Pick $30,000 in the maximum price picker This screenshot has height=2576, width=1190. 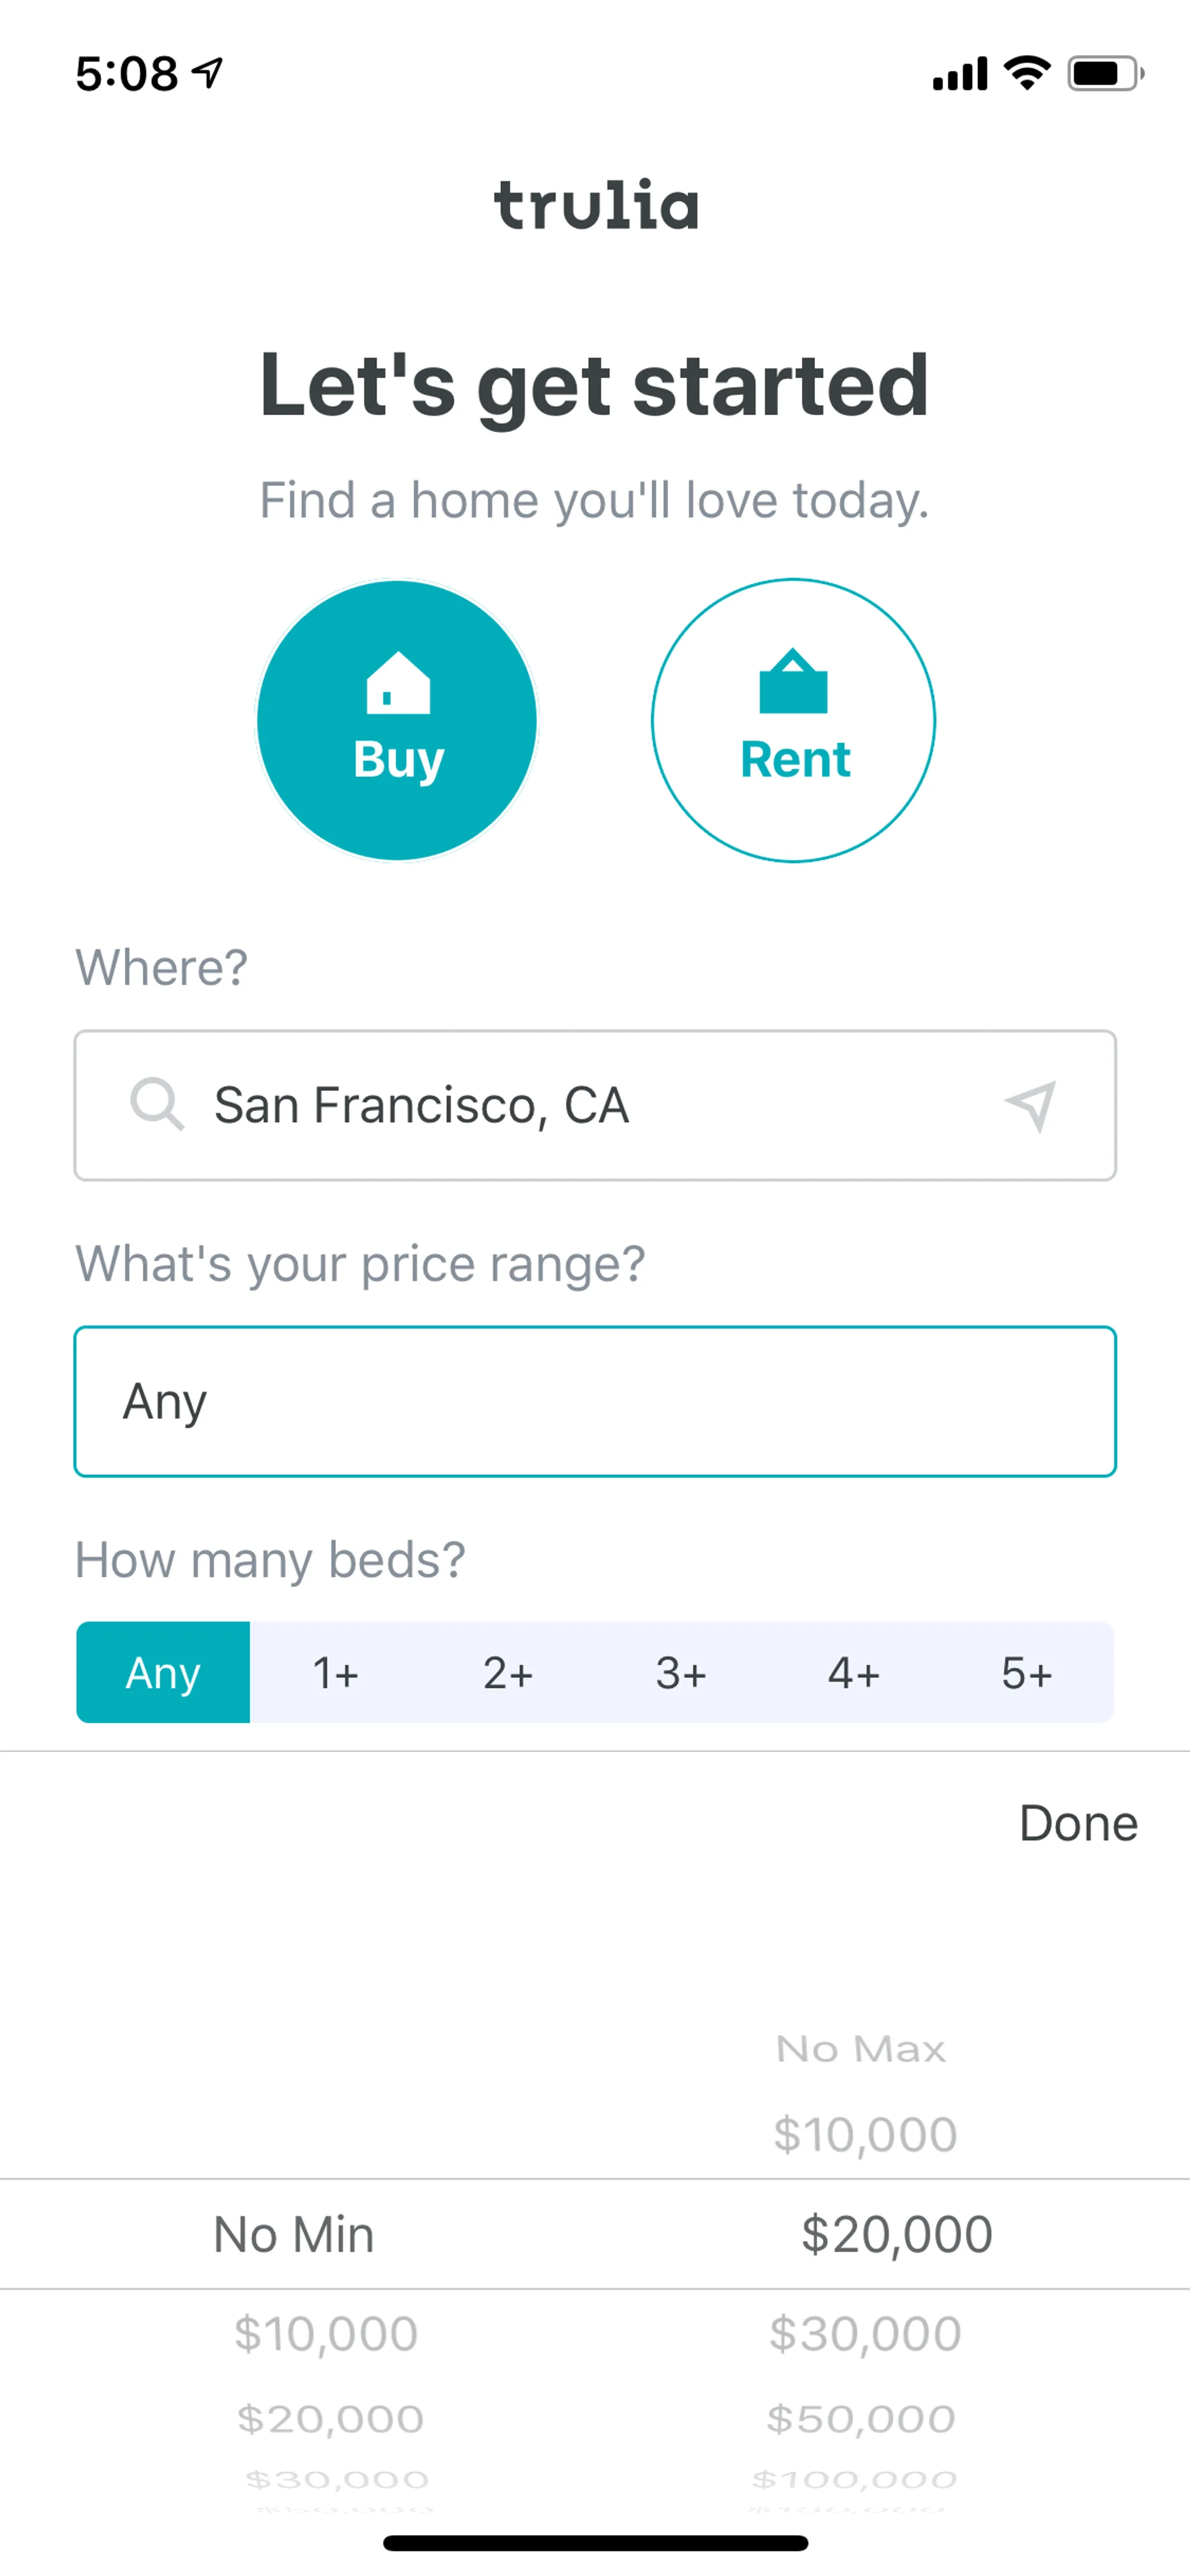point(865,2334)
